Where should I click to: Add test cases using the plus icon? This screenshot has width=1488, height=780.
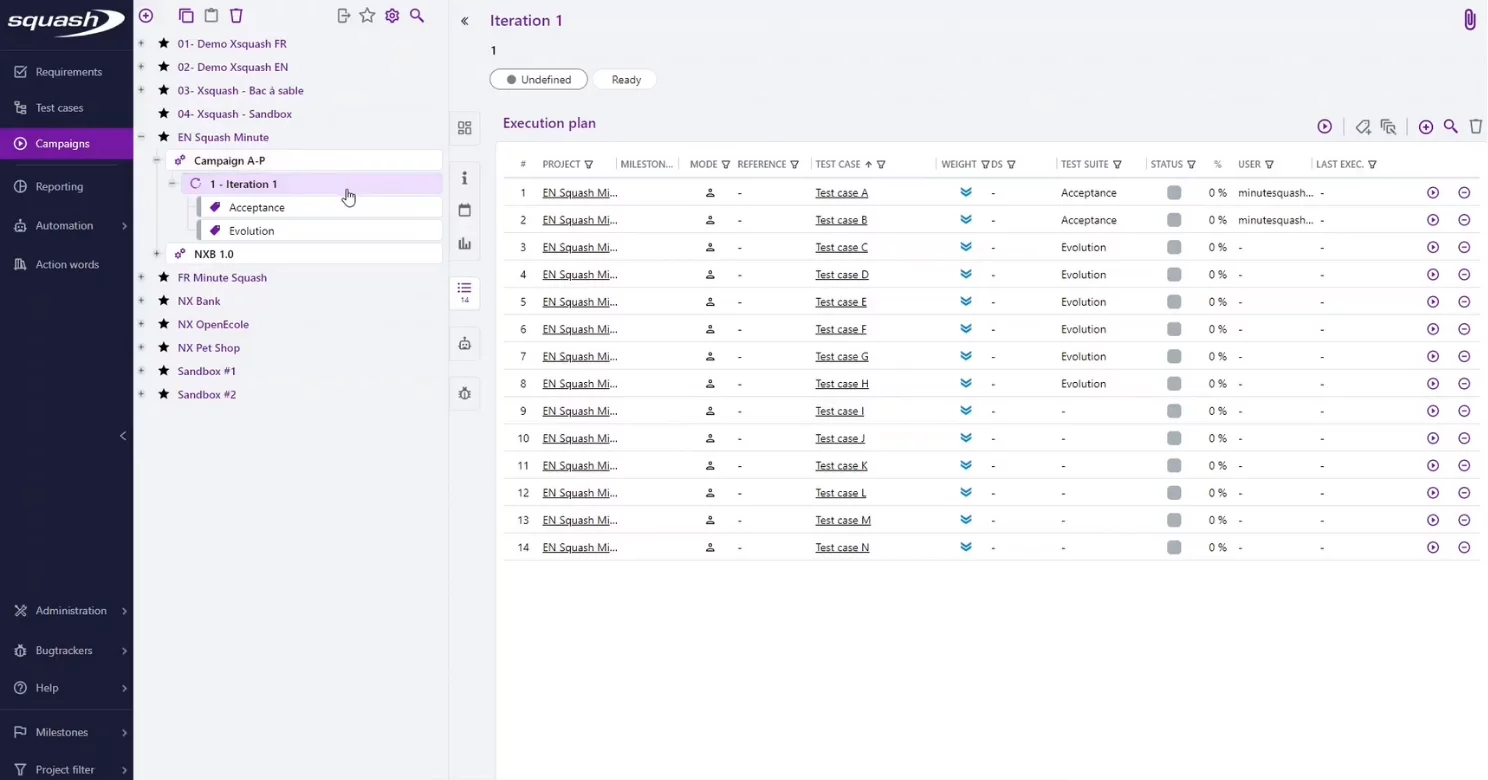coord(1426,127)
